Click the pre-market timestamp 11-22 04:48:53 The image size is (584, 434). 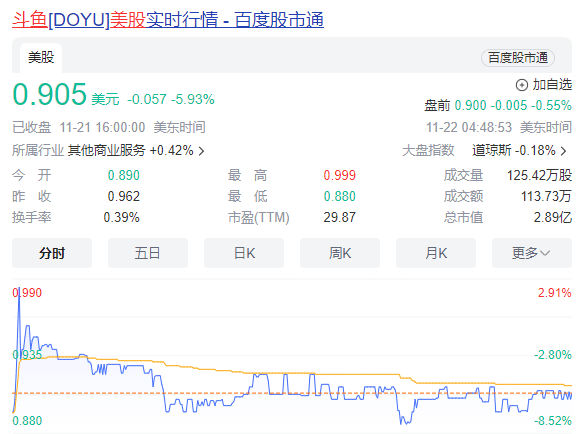(x=469, y=127)
